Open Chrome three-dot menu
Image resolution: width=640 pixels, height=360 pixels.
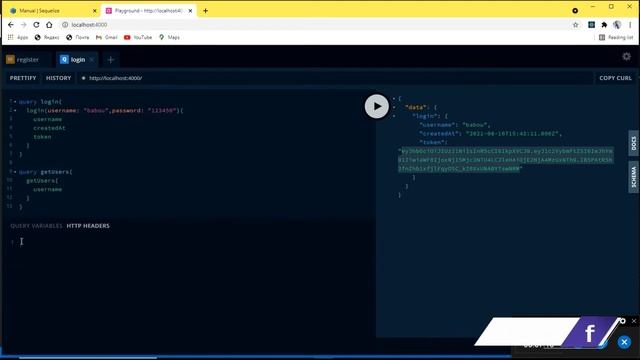[630, 25]
